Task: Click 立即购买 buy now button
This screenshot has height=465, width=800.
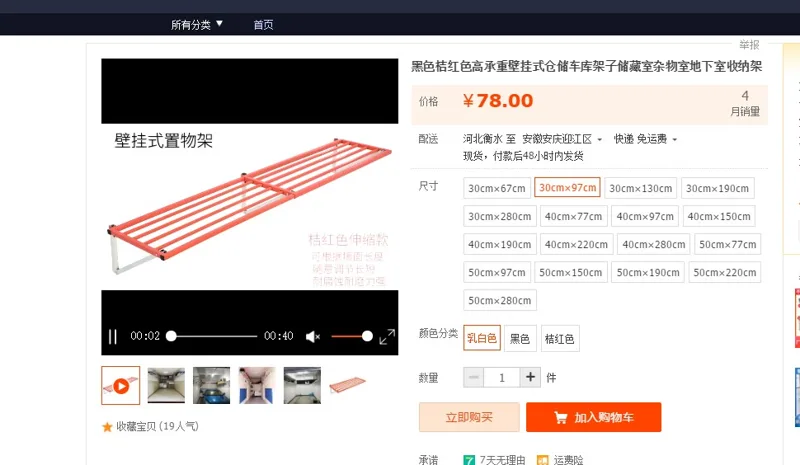Action: pyautogui.click(x=469, y=417)
